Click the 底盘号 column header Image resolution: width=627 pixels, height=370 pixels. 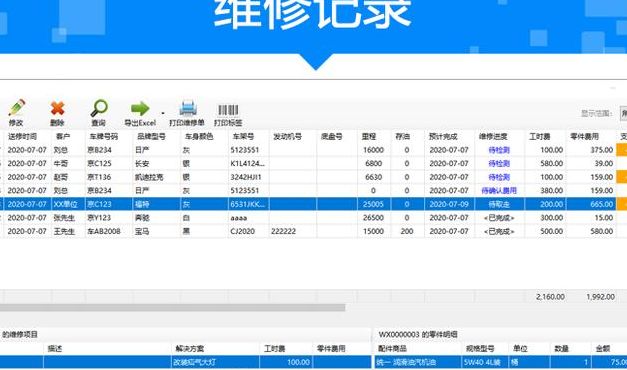tap(331, 136)
